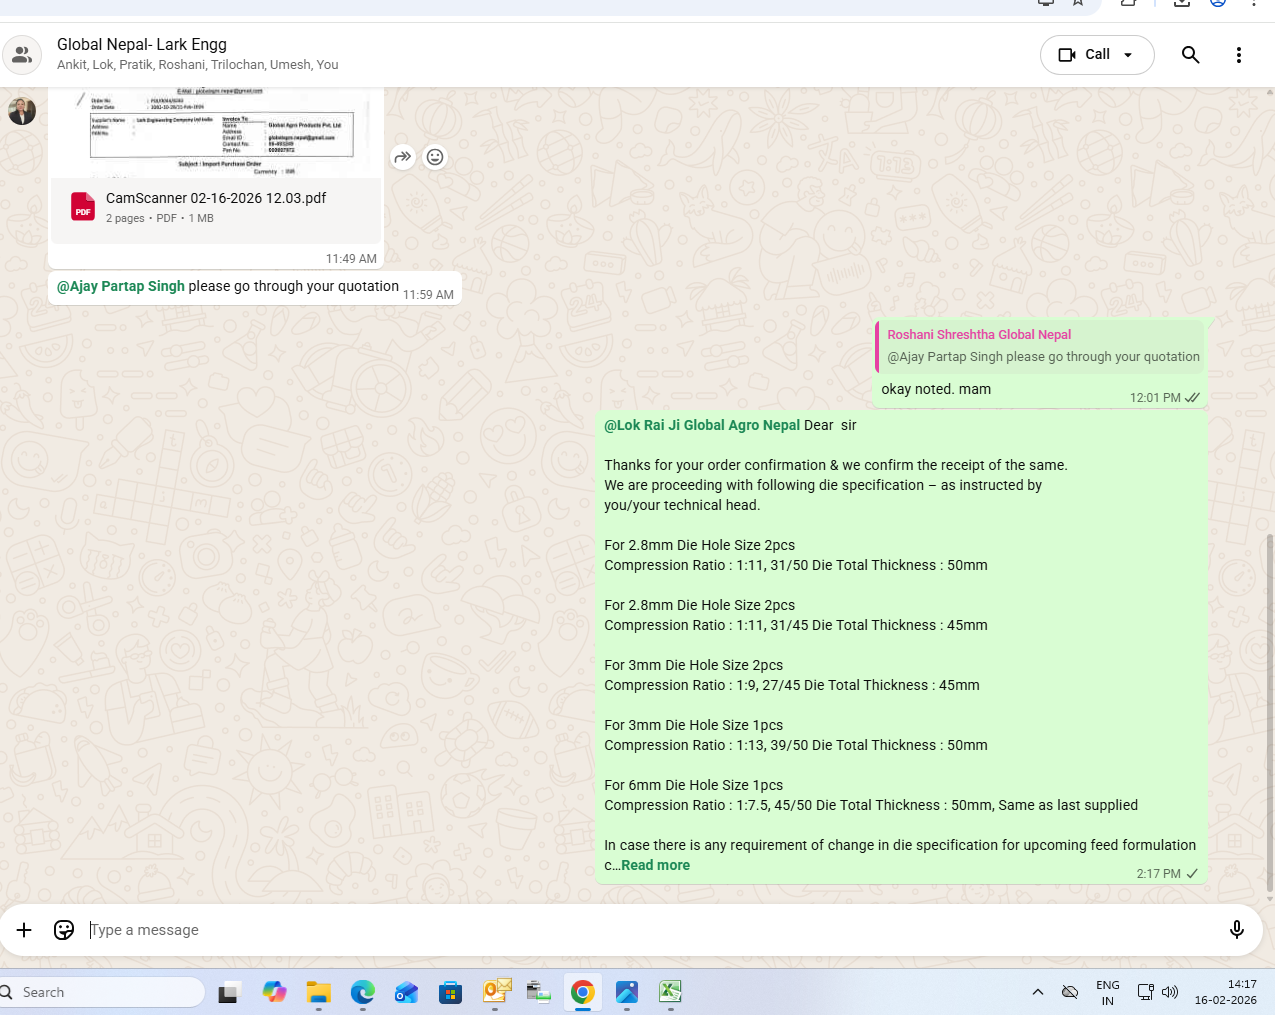1275x1015 pixels.
Task: Expand the message with Read more
Action: pyautogui.click(x=655, y=865)
